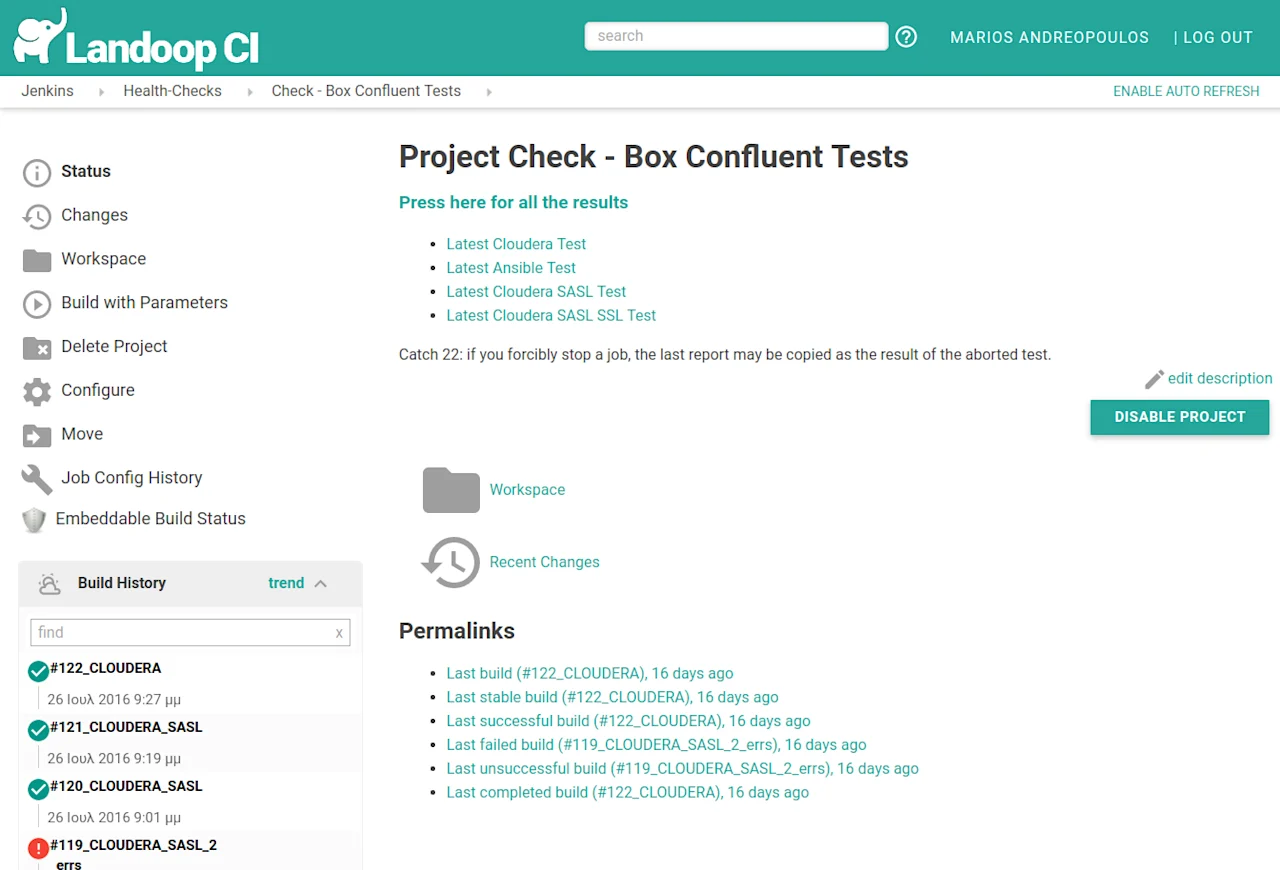The image size is (1280, 870).
Task: Open Last successful build permalink
Action: [628, 721]
